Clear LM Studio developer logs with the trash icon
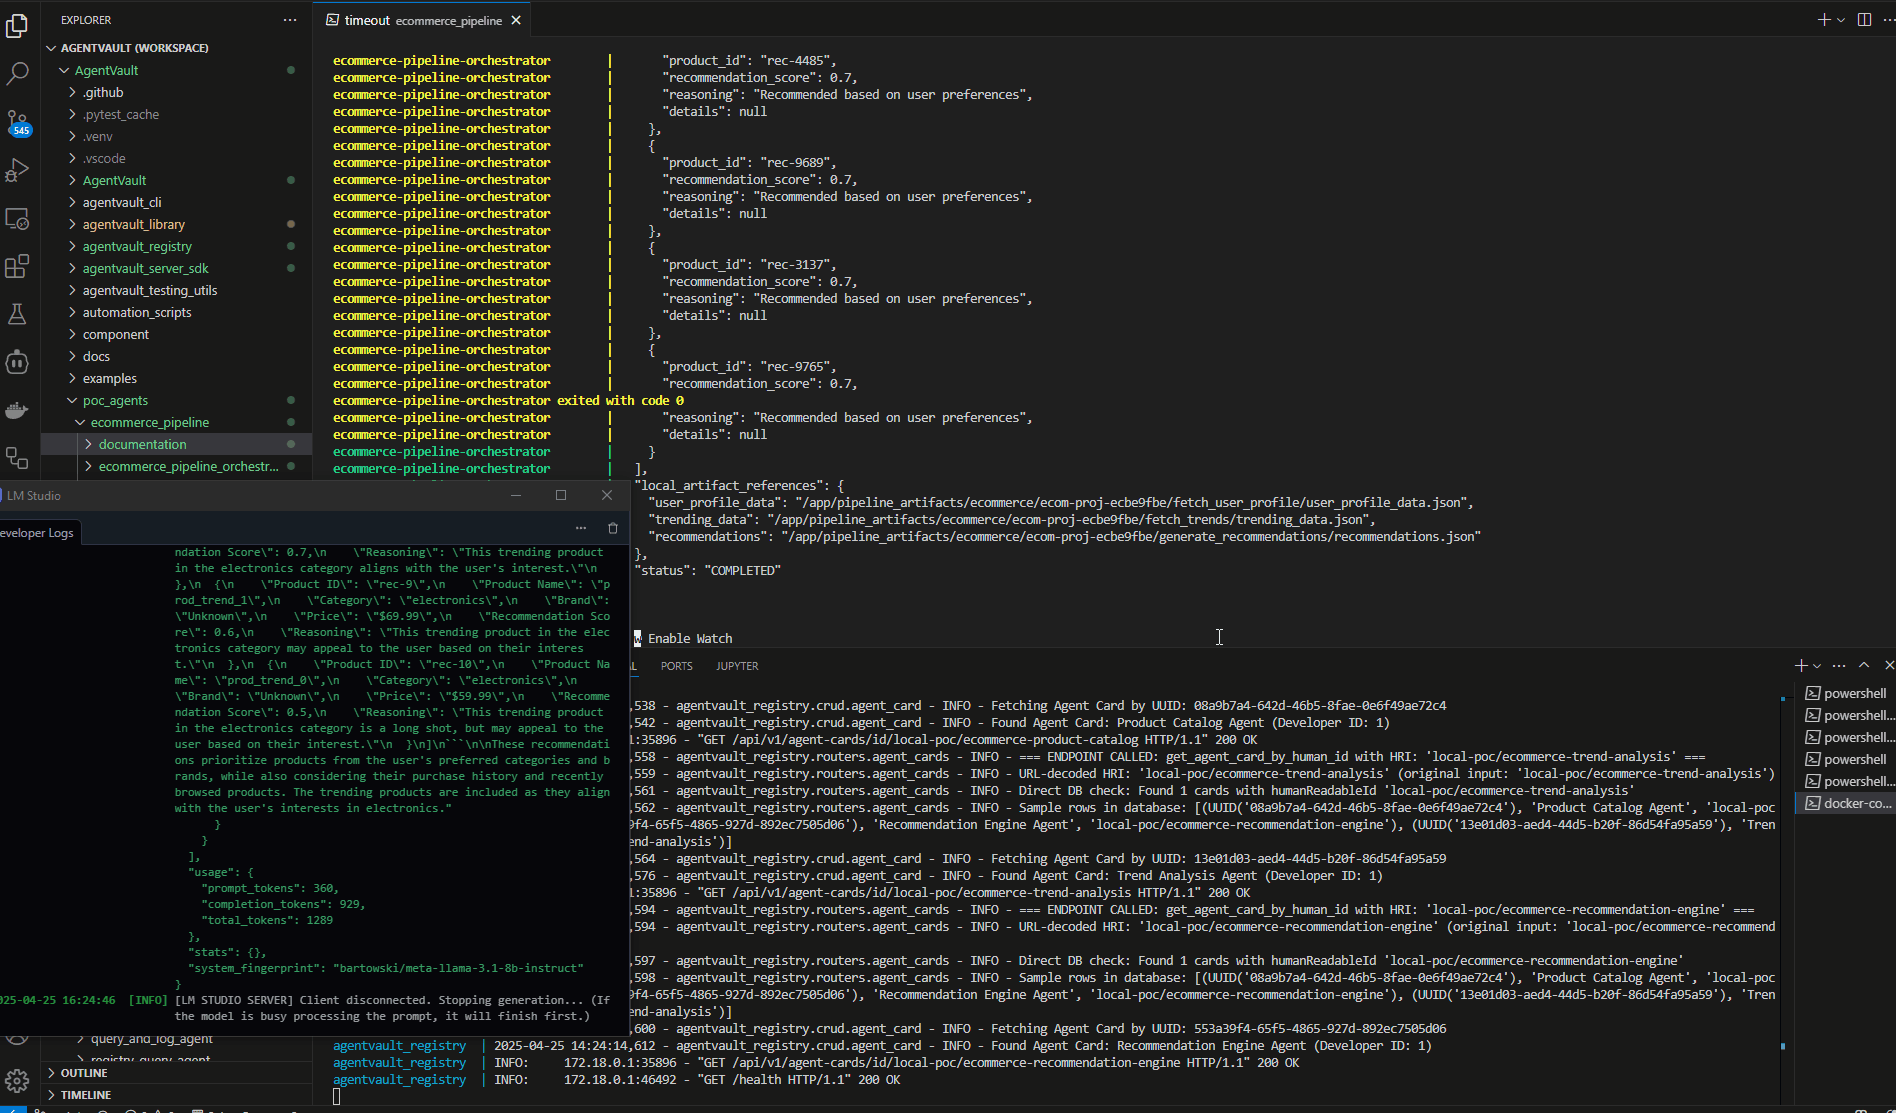The width and height of the screenshot is (1896, 1113). click(613, 528)
